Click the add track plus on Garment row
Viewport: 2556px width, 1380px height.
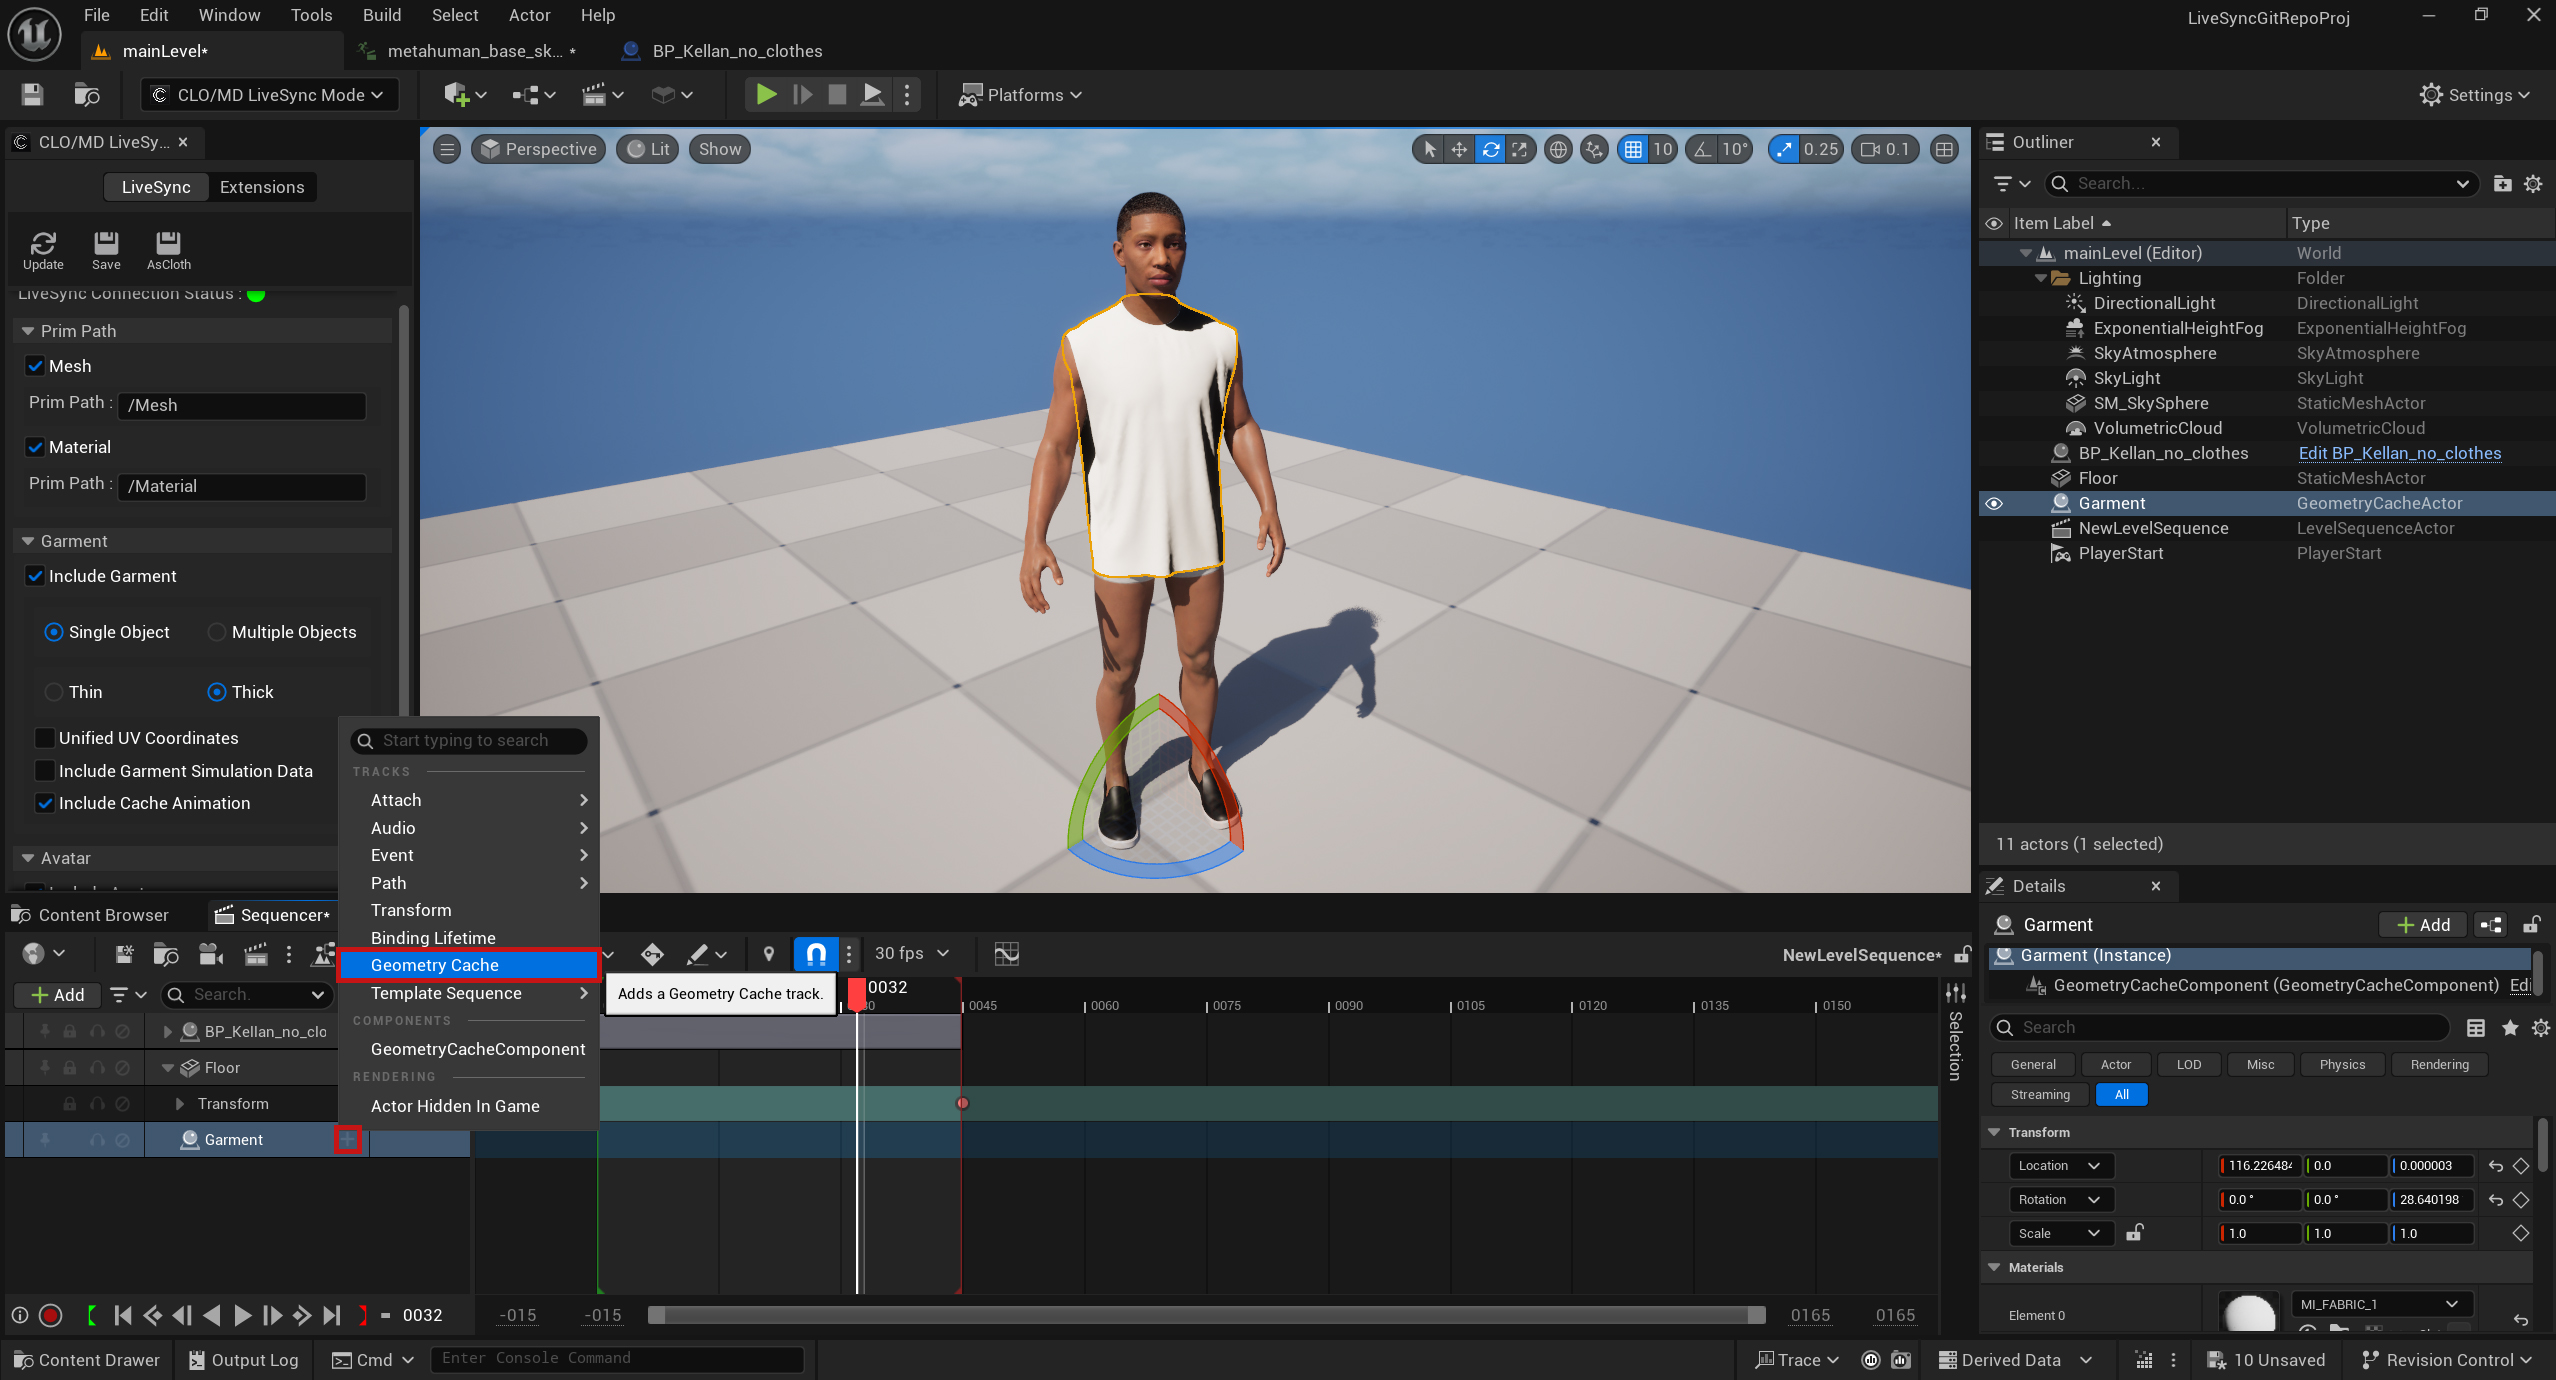click(x=347, y=1140)
